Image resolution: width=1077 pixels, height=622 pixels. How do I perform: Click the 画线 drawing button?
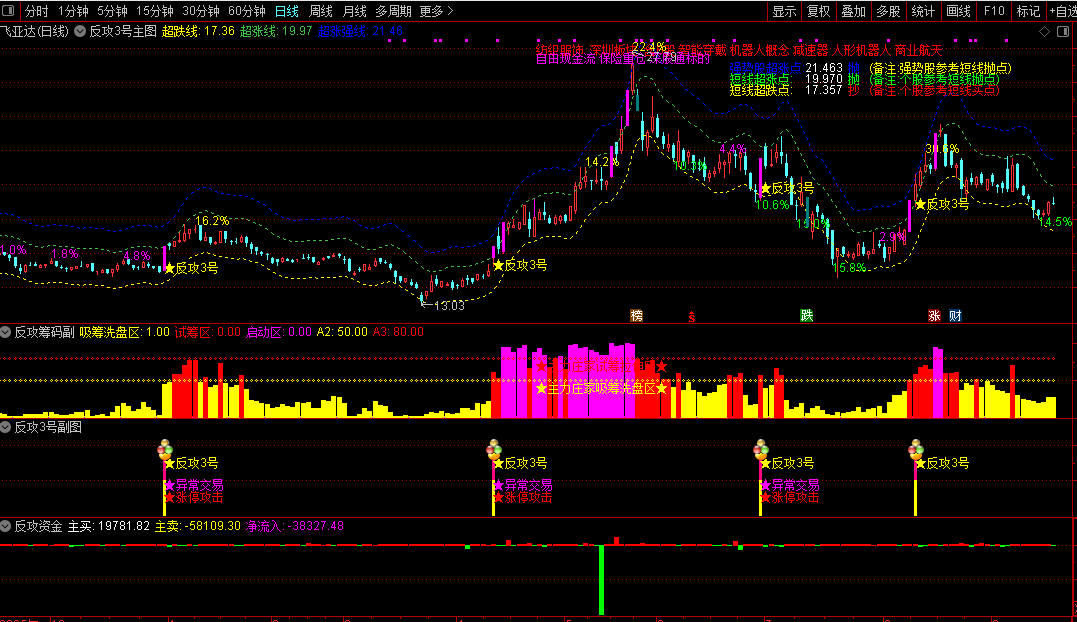point(958,11)
